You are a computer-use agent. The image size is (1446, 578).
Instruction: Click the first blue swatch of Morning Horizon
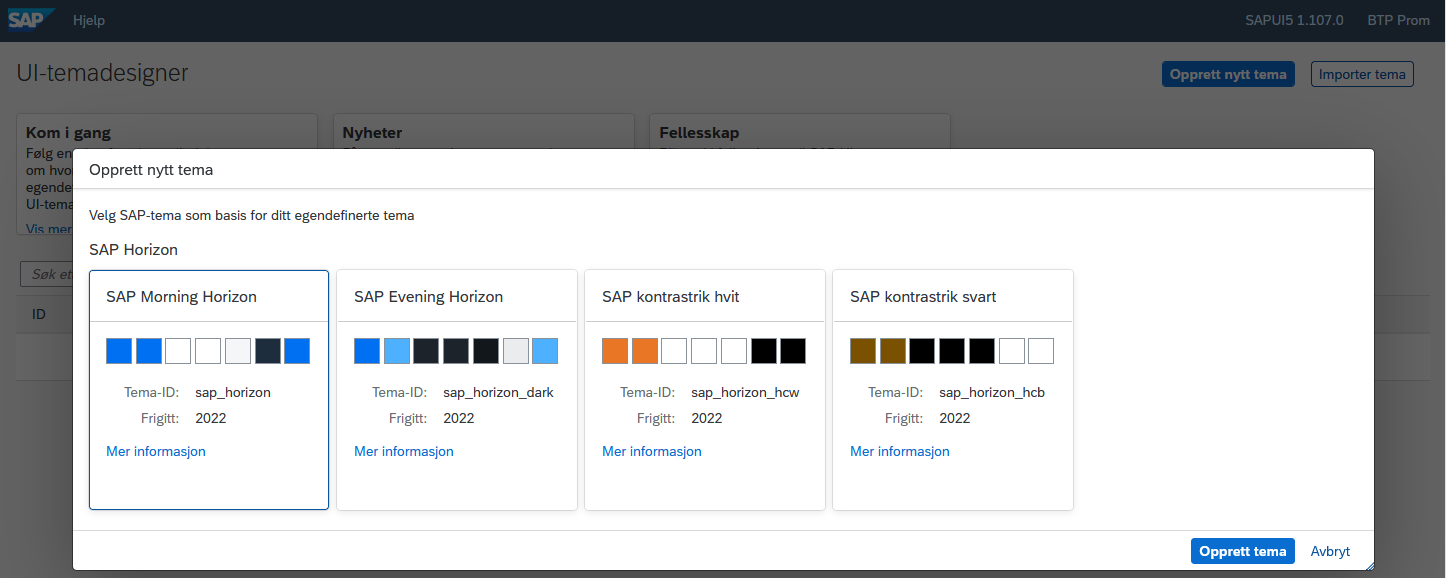(117, 350)
